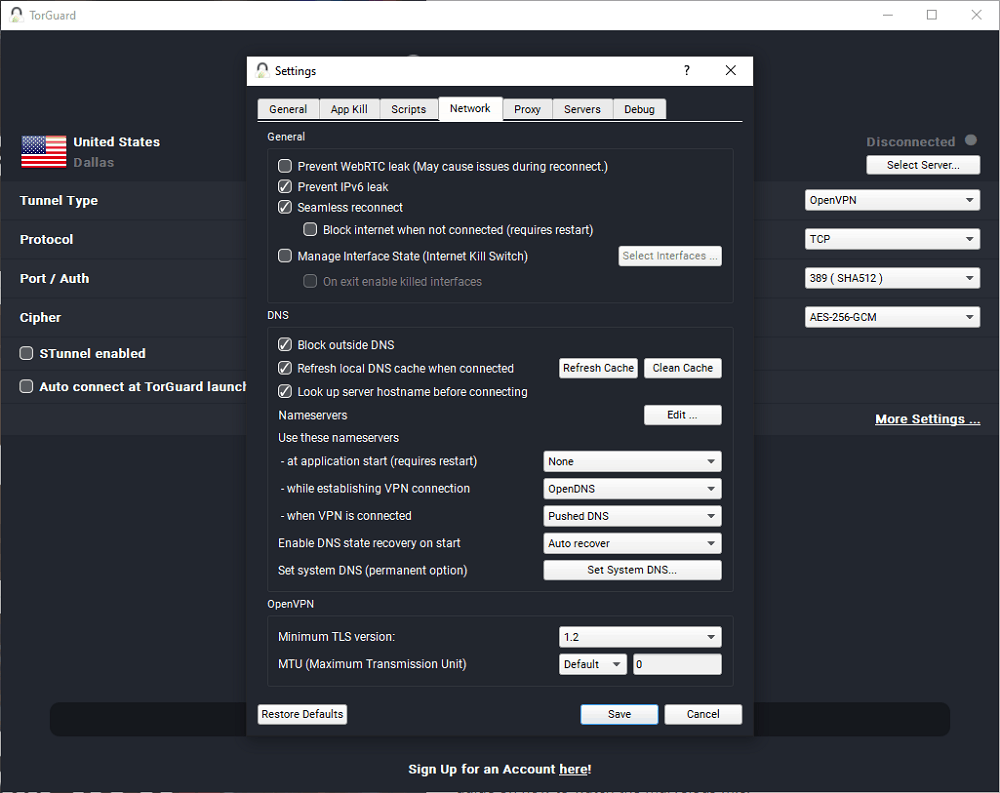
Task: Edit the Nameservers list
Action: 682,415
